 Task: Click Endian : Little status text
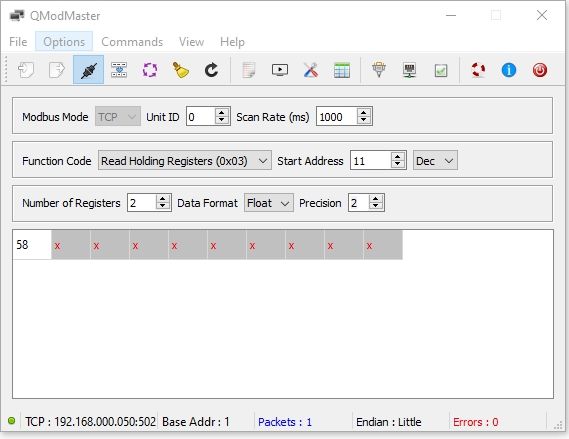coord(389,422)
